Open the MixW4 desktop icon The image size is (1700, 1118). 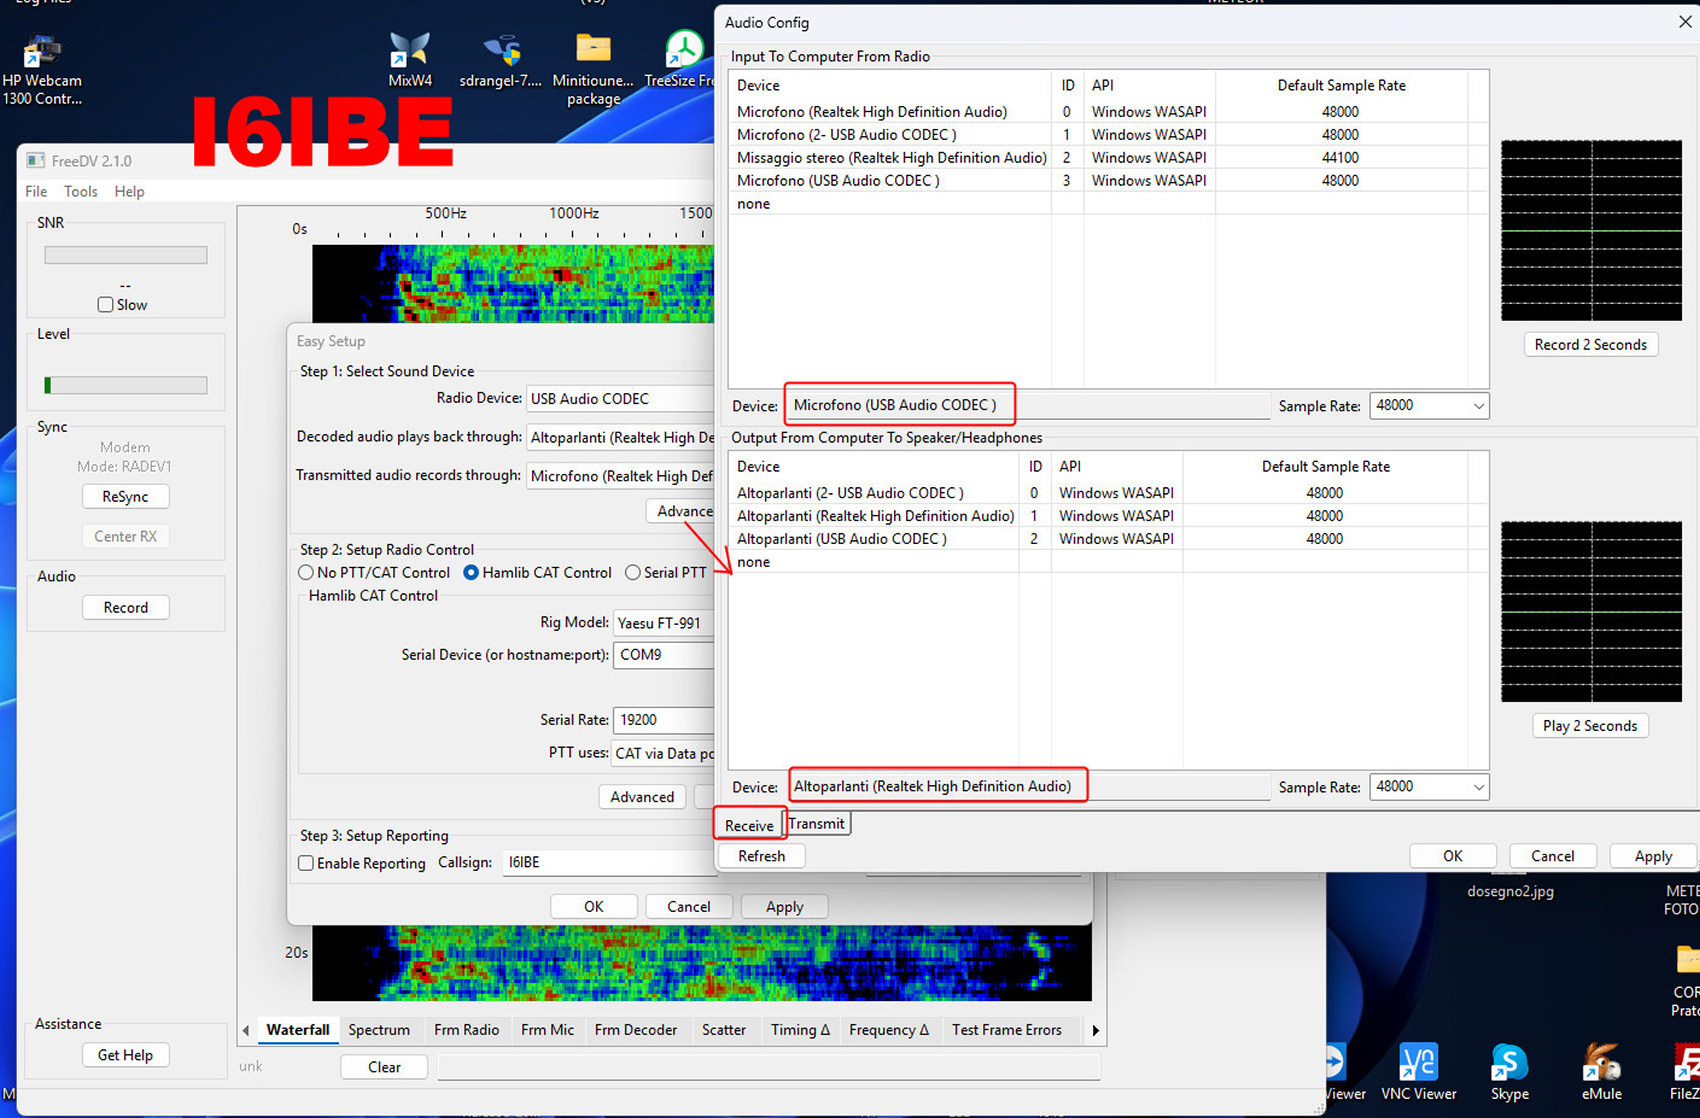410,52
